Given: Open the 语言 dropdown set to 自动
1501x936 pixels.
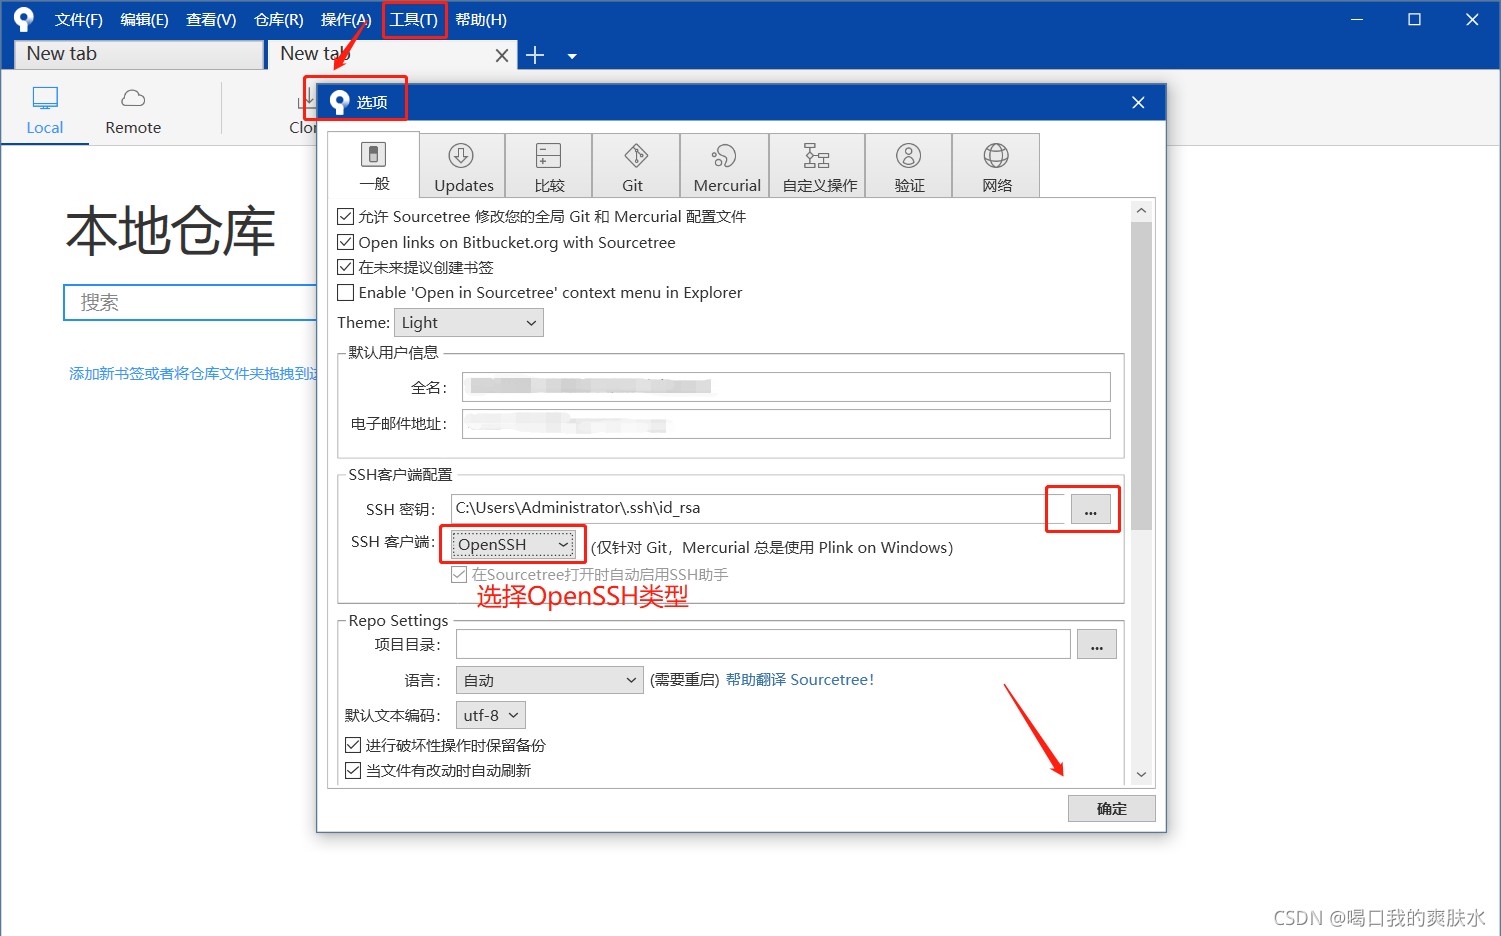Looking at the screenshot, I should pyautogui.click(x=549, y=680).
